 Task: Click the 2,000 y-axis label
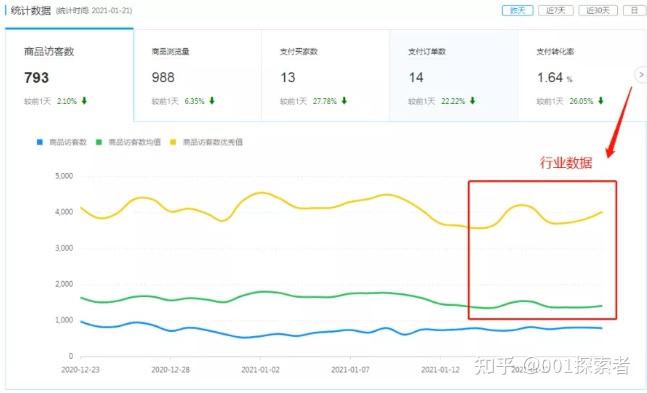(x=64, y=284)
